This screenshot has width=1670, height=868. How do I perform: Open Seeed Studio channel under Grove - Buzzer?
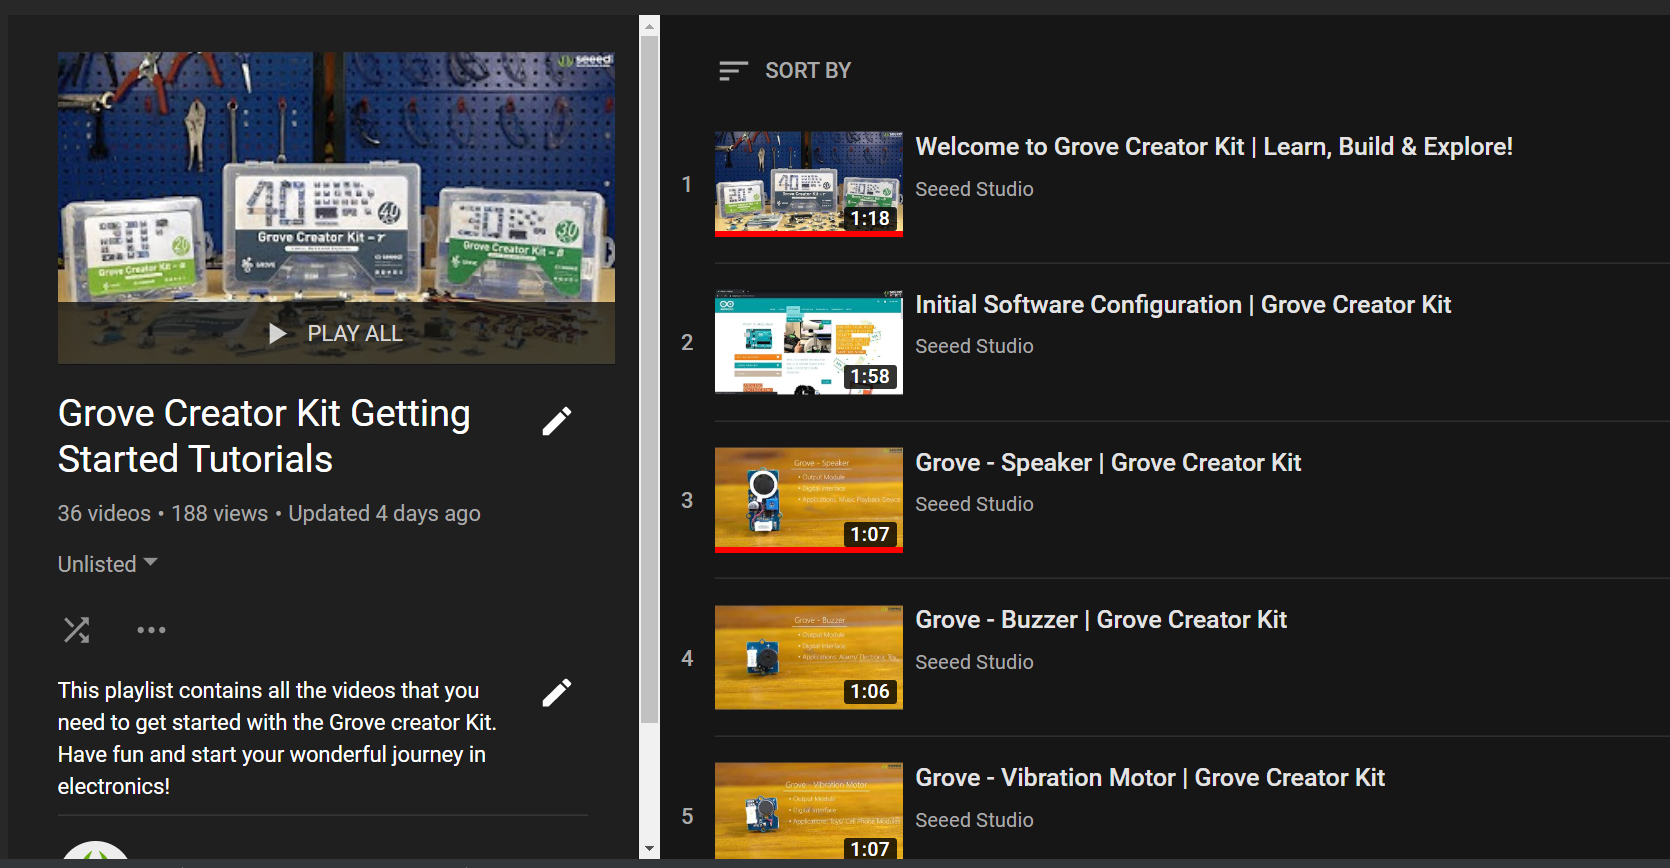click(974, 662)
